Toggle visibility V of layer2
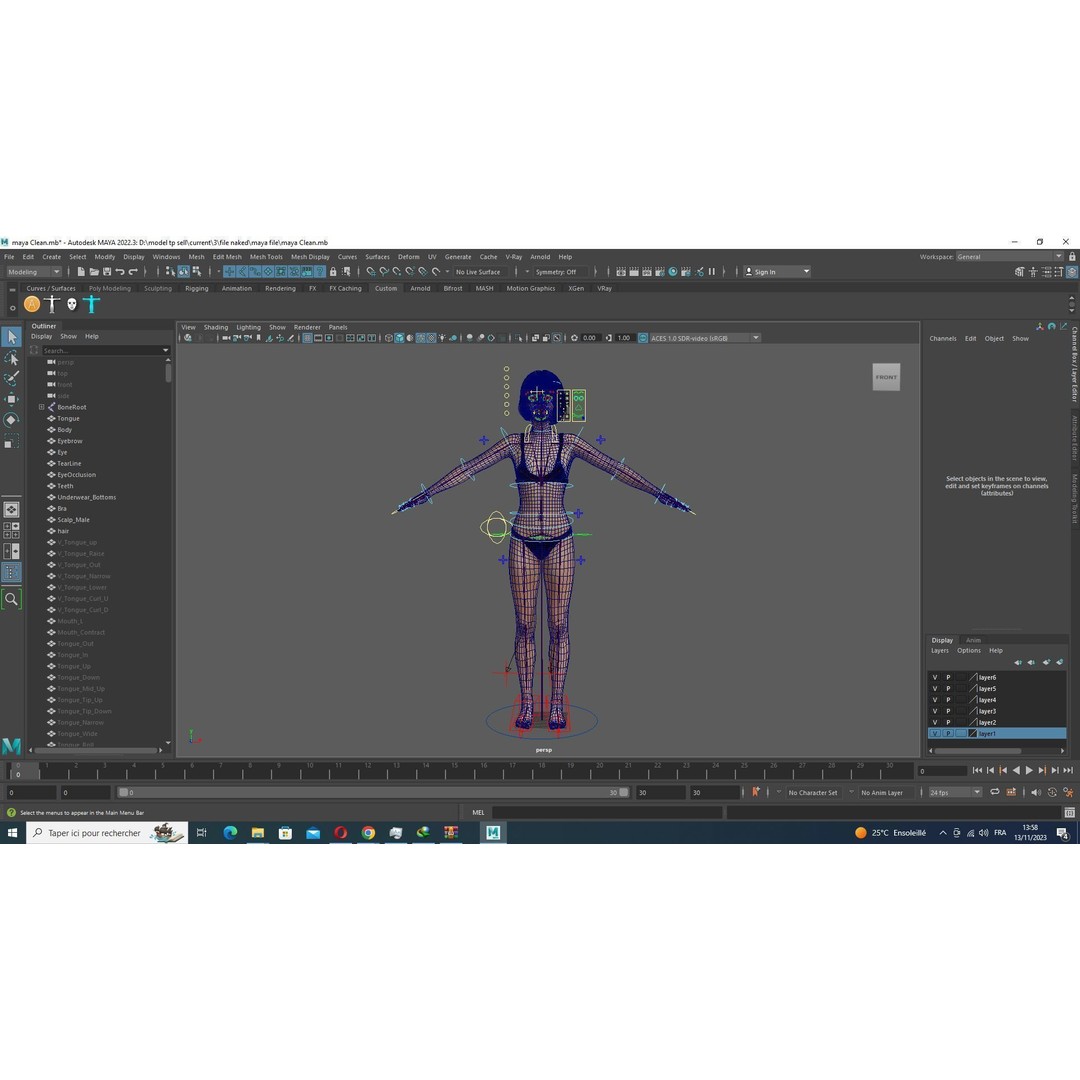The width and height of the screenshot is (1080, 1080). pos(935,722)
